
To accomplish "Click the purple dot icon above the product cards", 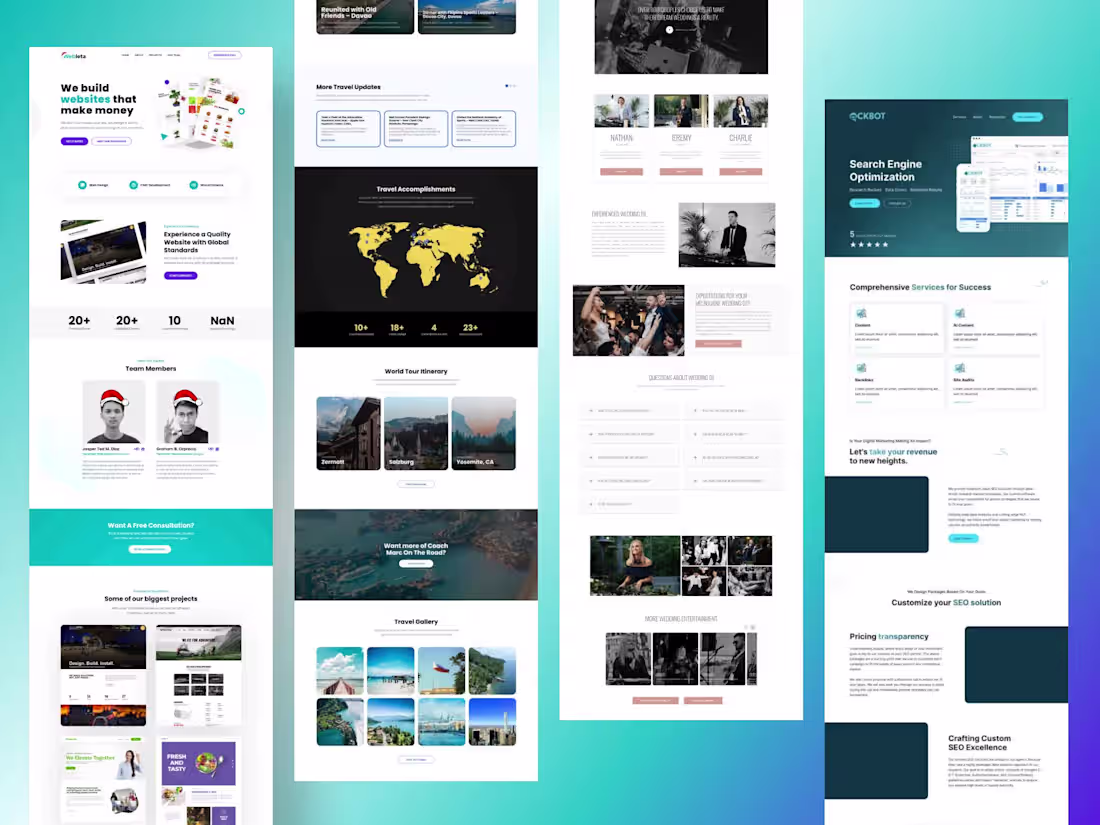I will (167, 82).
